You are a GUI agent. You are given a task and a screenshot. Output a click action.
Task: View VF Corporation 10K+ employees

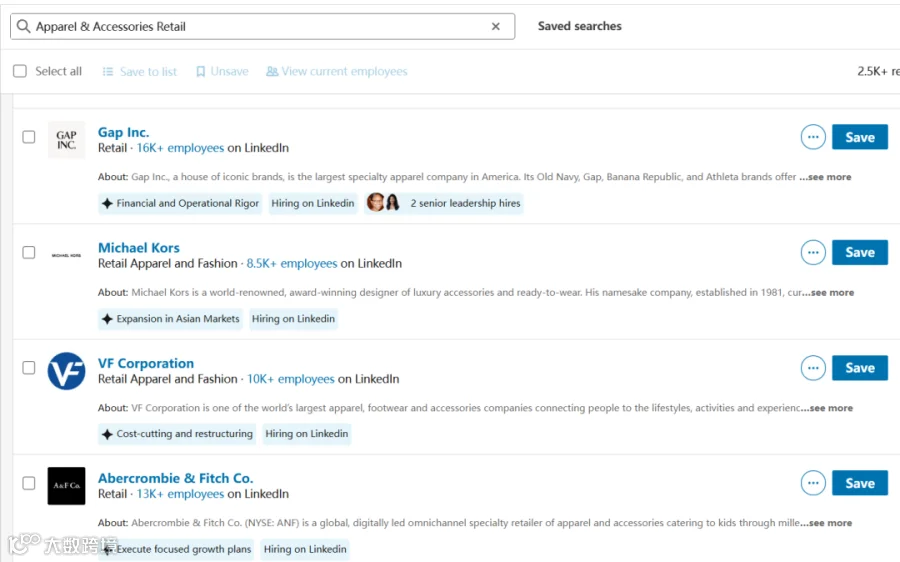click(290, 379)
